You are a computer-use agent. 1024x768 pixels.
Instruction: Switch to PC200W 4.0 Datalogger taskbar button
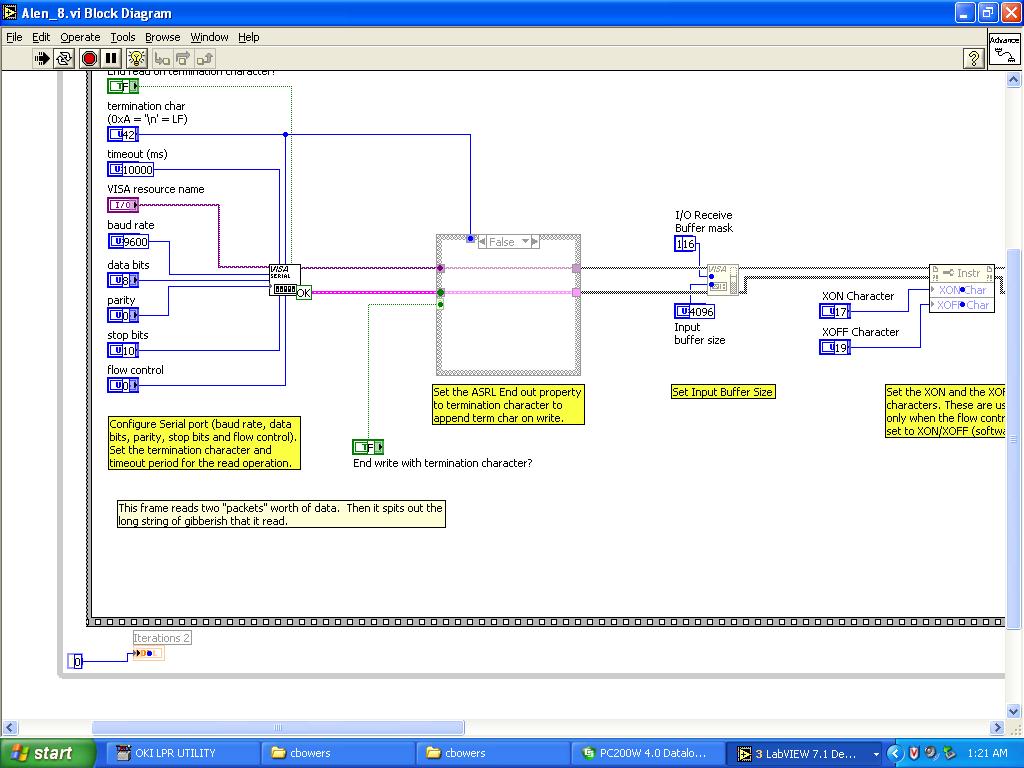647,753
